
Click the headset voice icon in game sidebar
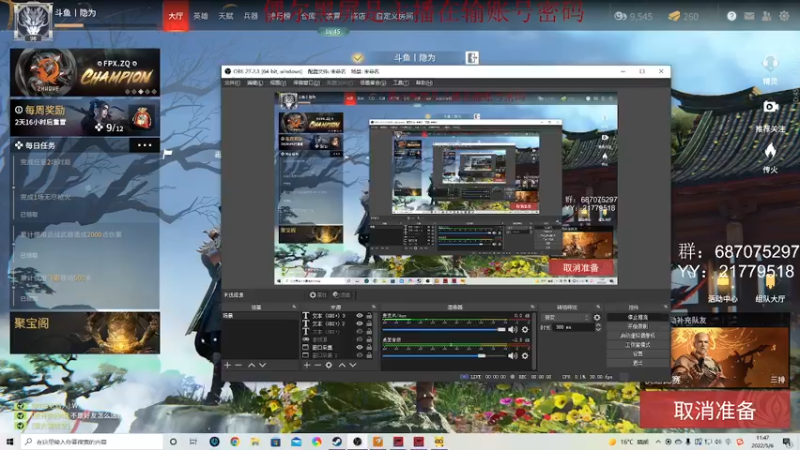click(770, 65)
